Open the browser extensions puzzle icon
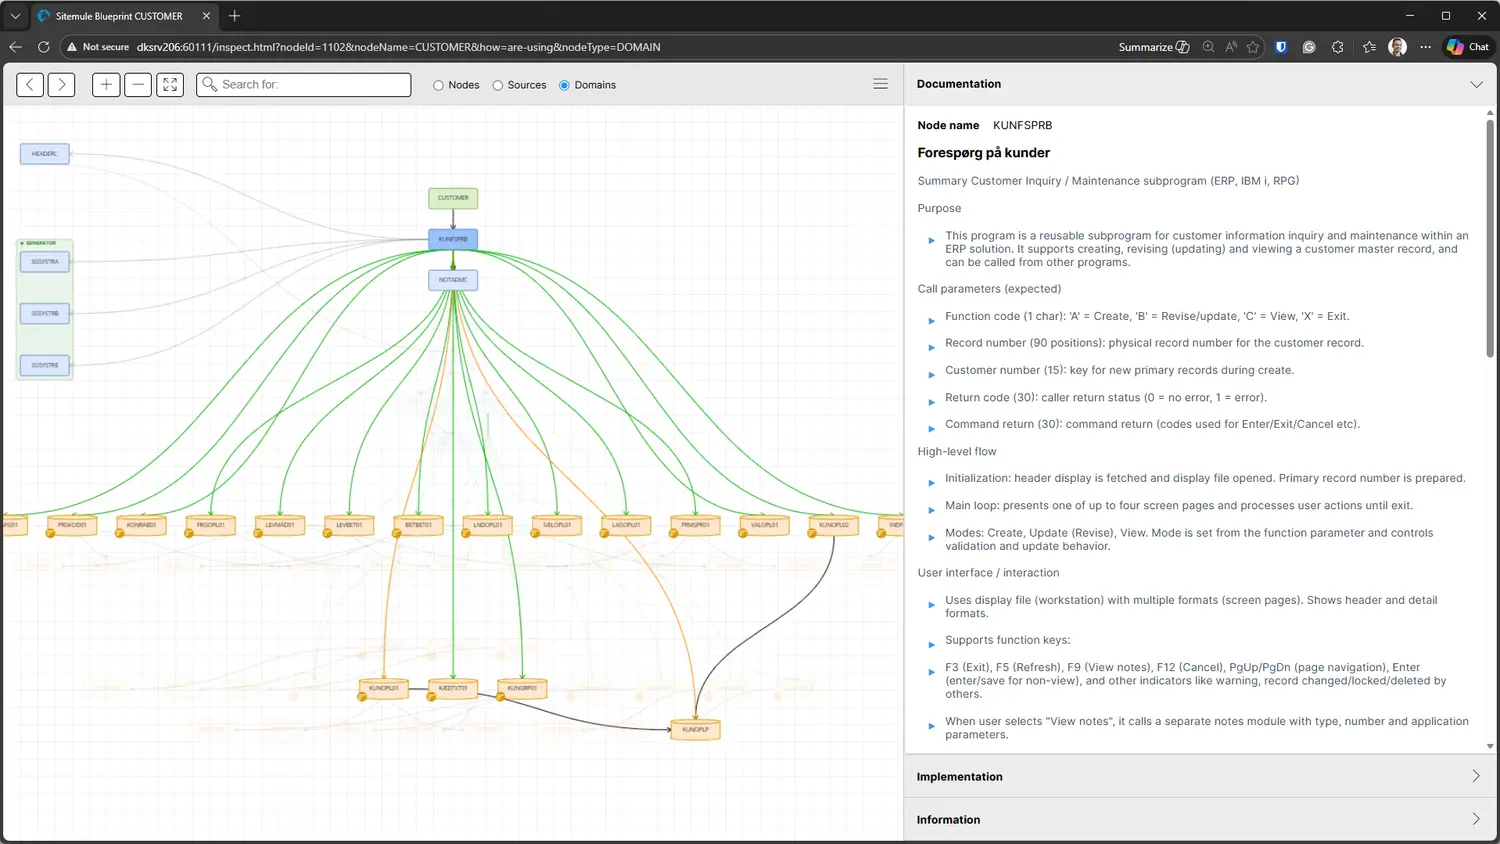Image resolution: width=1500 pixels, height=844 pixels. pyautogui.click(x=1338, y=47)
